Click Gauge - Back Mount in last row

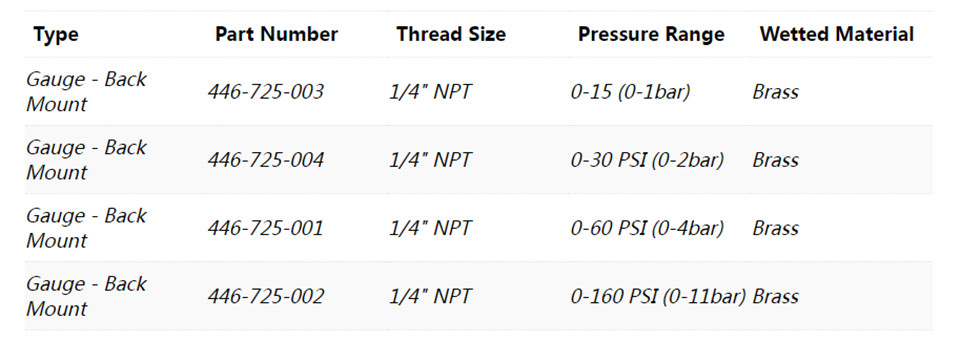click(86, 297)
